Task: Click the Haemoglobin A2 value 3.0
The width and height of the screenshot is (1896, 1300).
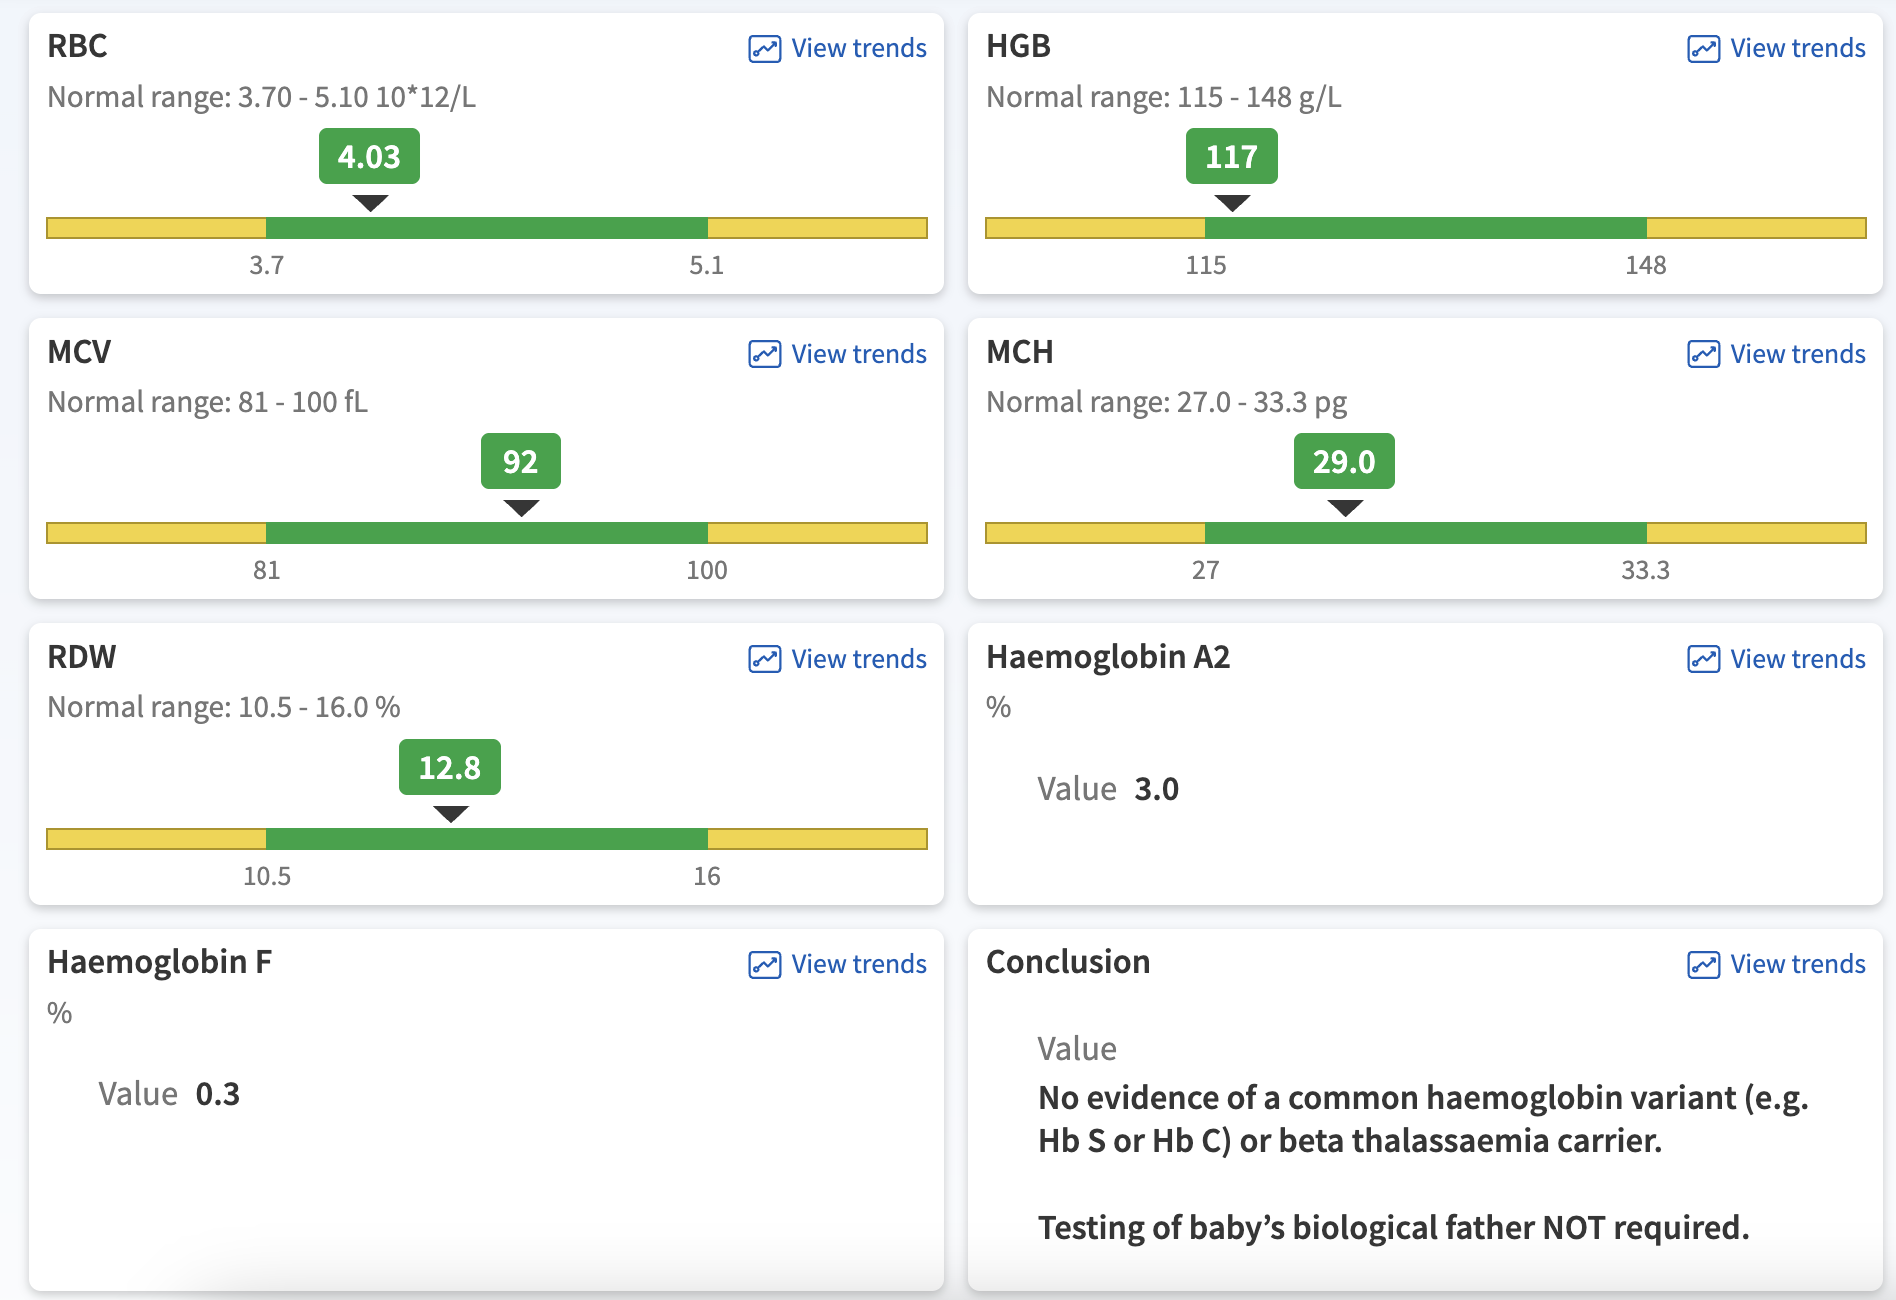Action: click(1156, 789)
